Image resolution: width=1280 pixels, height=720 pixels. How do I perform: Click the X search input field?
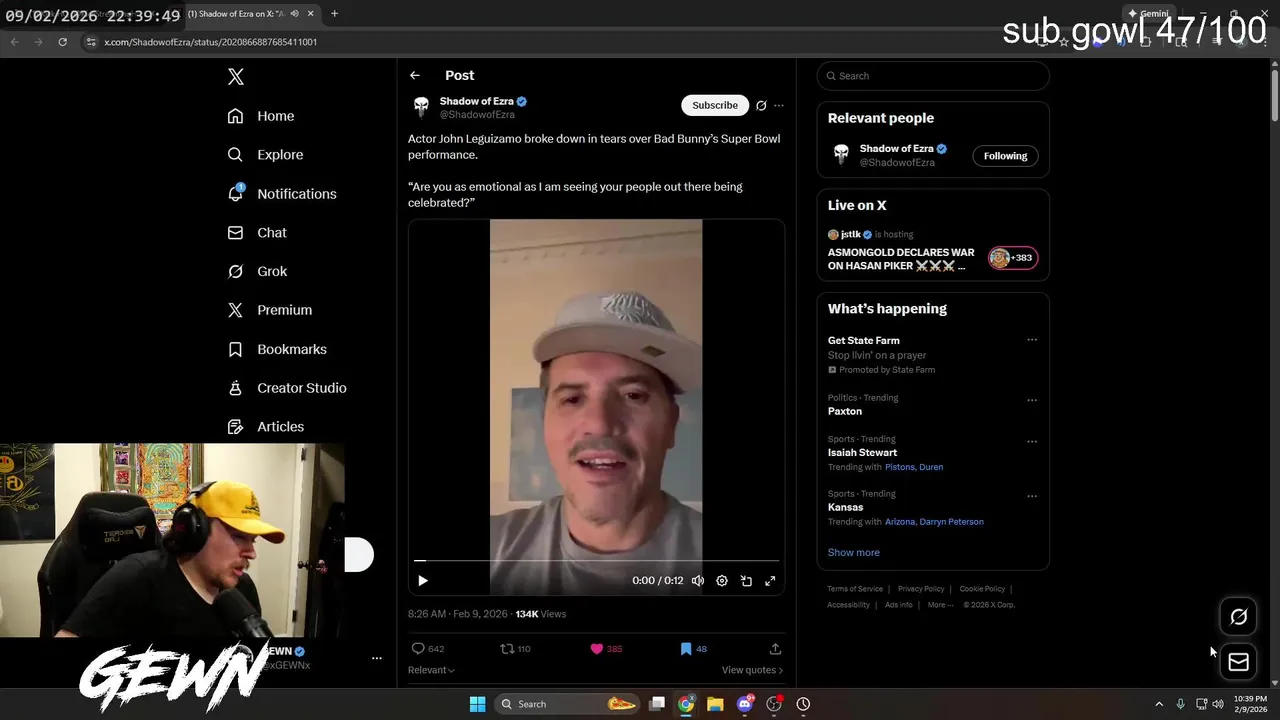coord(933,76)
